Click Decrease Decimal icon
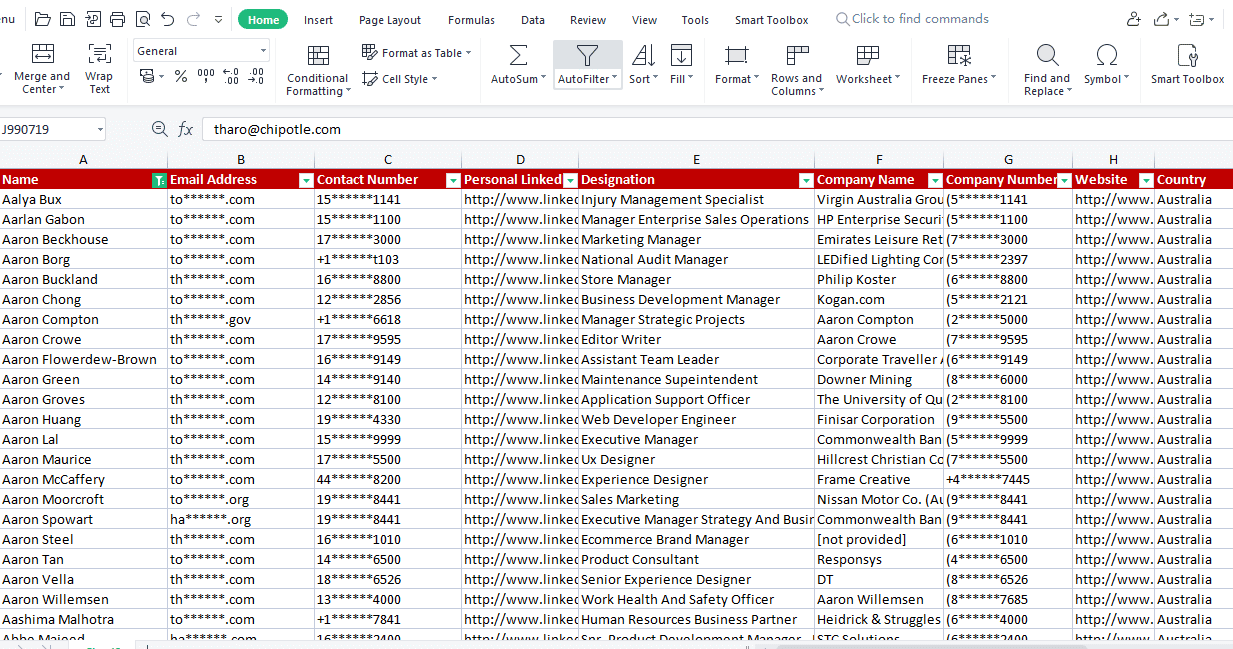The height and width of the screenshot is (649, 1233). coord(256,76)
